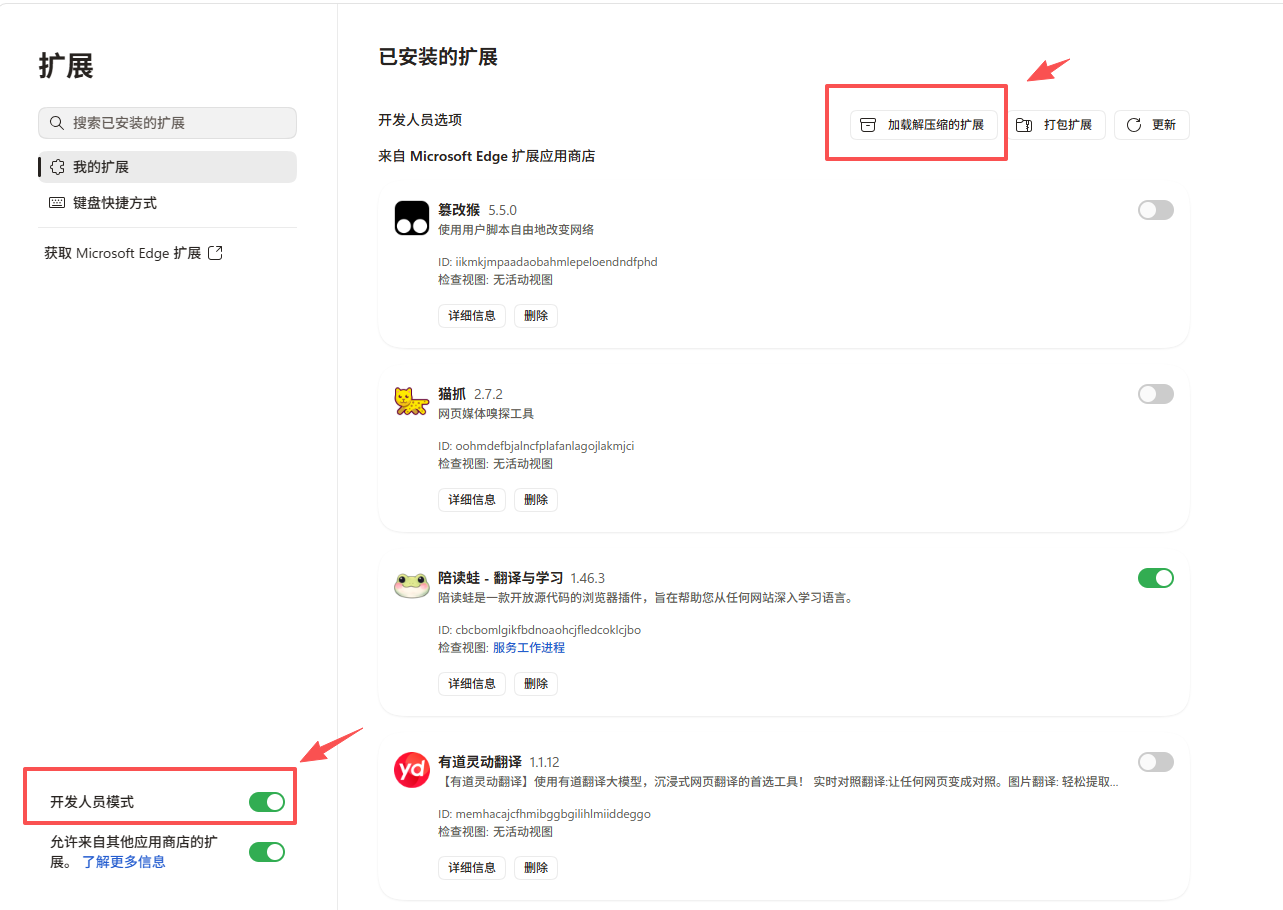The image size is (1283, 910).
Task: Click the 使用用户脚本自由地改变网络 description
Action: click(516, 230)
